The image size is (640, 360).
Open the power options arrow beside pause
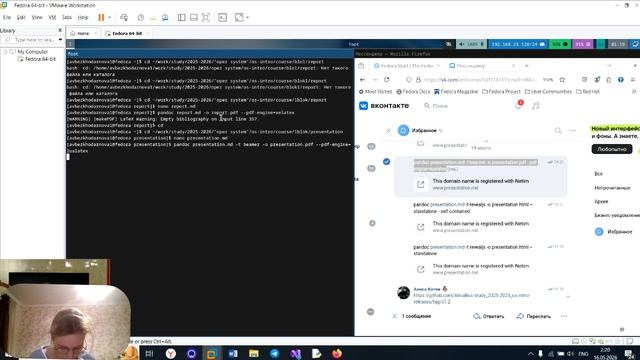(x=109, y=18)
